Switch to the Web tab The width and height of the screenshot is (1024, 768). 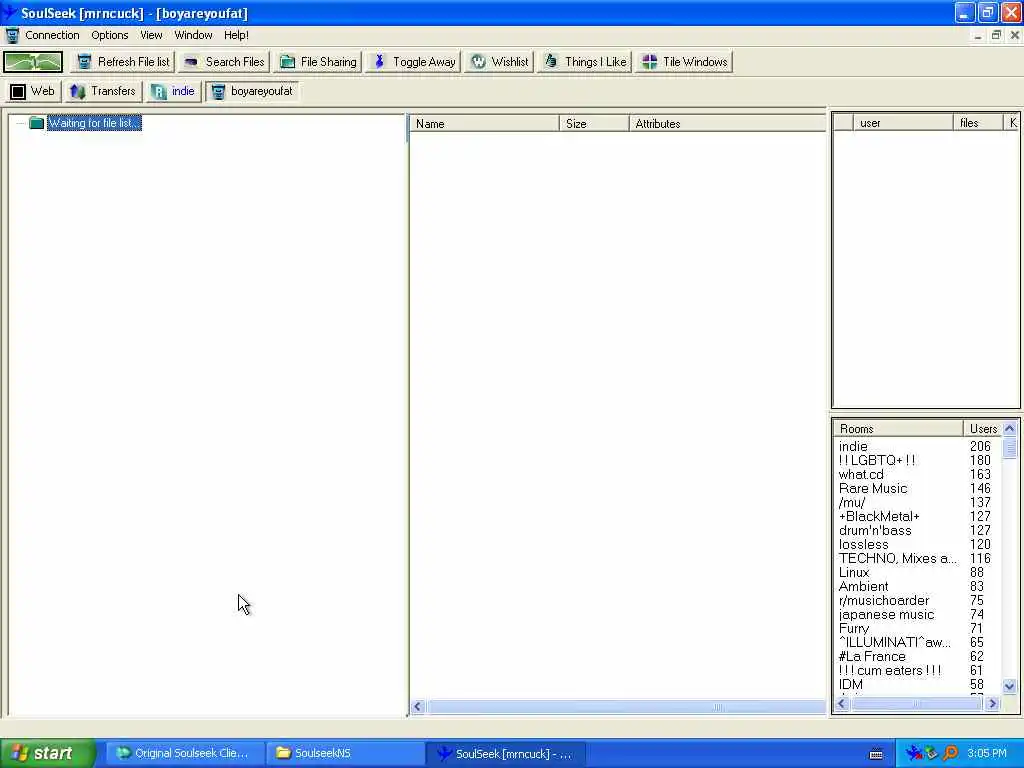(x=33, y=91)
